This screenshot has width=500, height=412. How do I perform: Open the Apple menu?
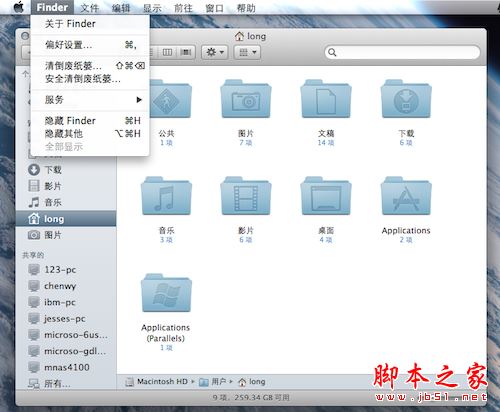pyautogui.click(x=19, y=7)
